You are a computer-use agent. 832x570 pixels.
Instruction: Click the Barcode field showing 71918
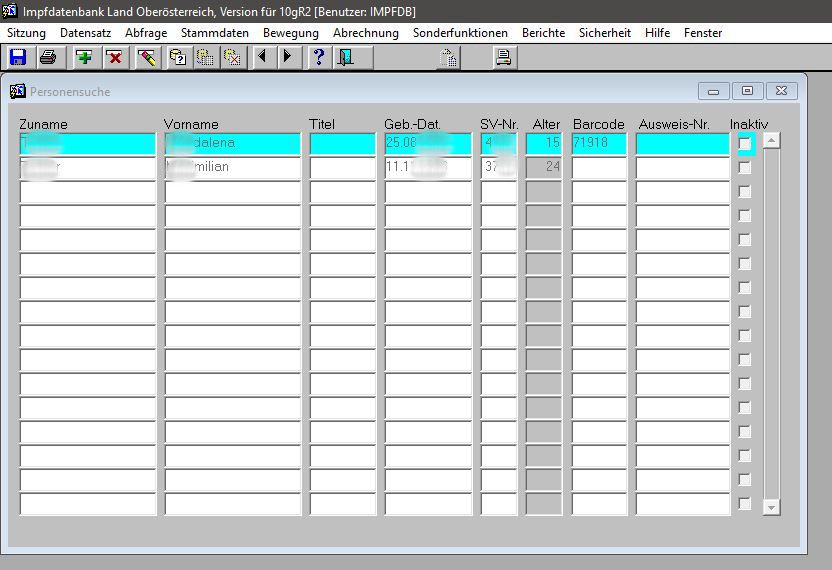pyautogui.click(x=598, y=144)
